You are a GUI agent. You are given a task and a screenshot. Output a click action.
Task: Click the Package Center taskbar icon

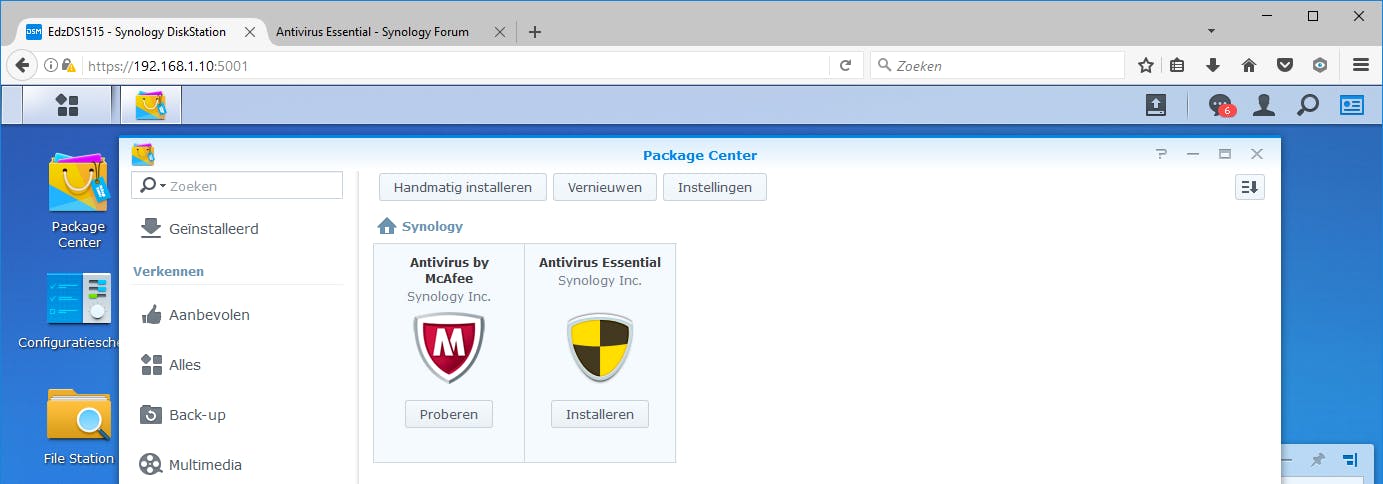click(x=151, y=105)
